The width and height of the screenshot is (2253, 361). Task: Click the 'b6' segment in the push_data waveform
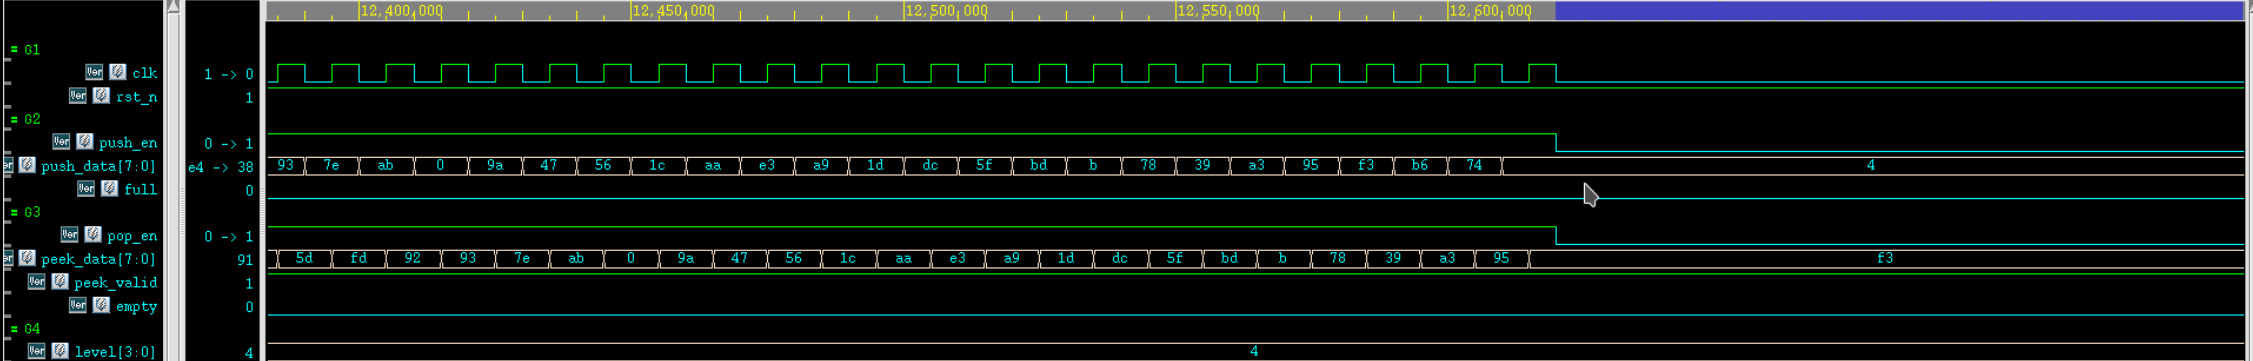[1420, 165]
